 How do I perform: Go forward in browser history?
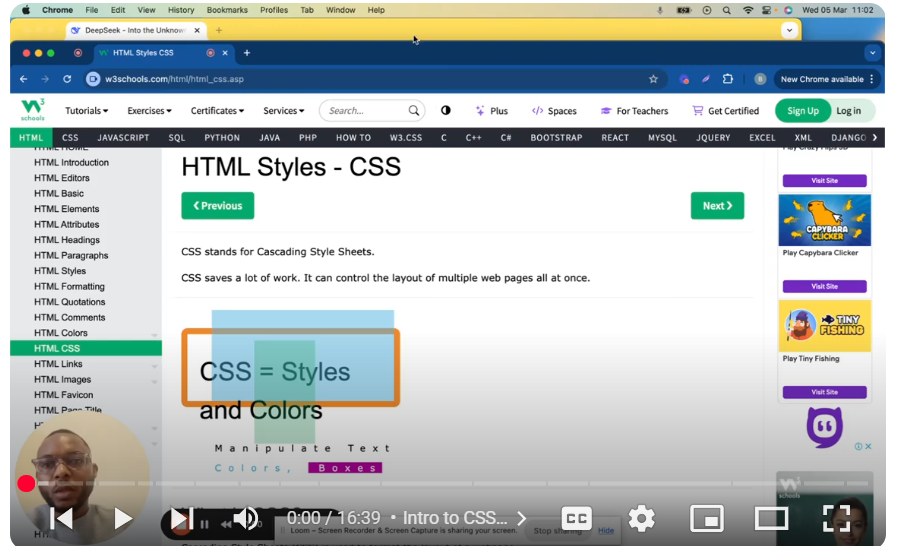pos(45,79)
